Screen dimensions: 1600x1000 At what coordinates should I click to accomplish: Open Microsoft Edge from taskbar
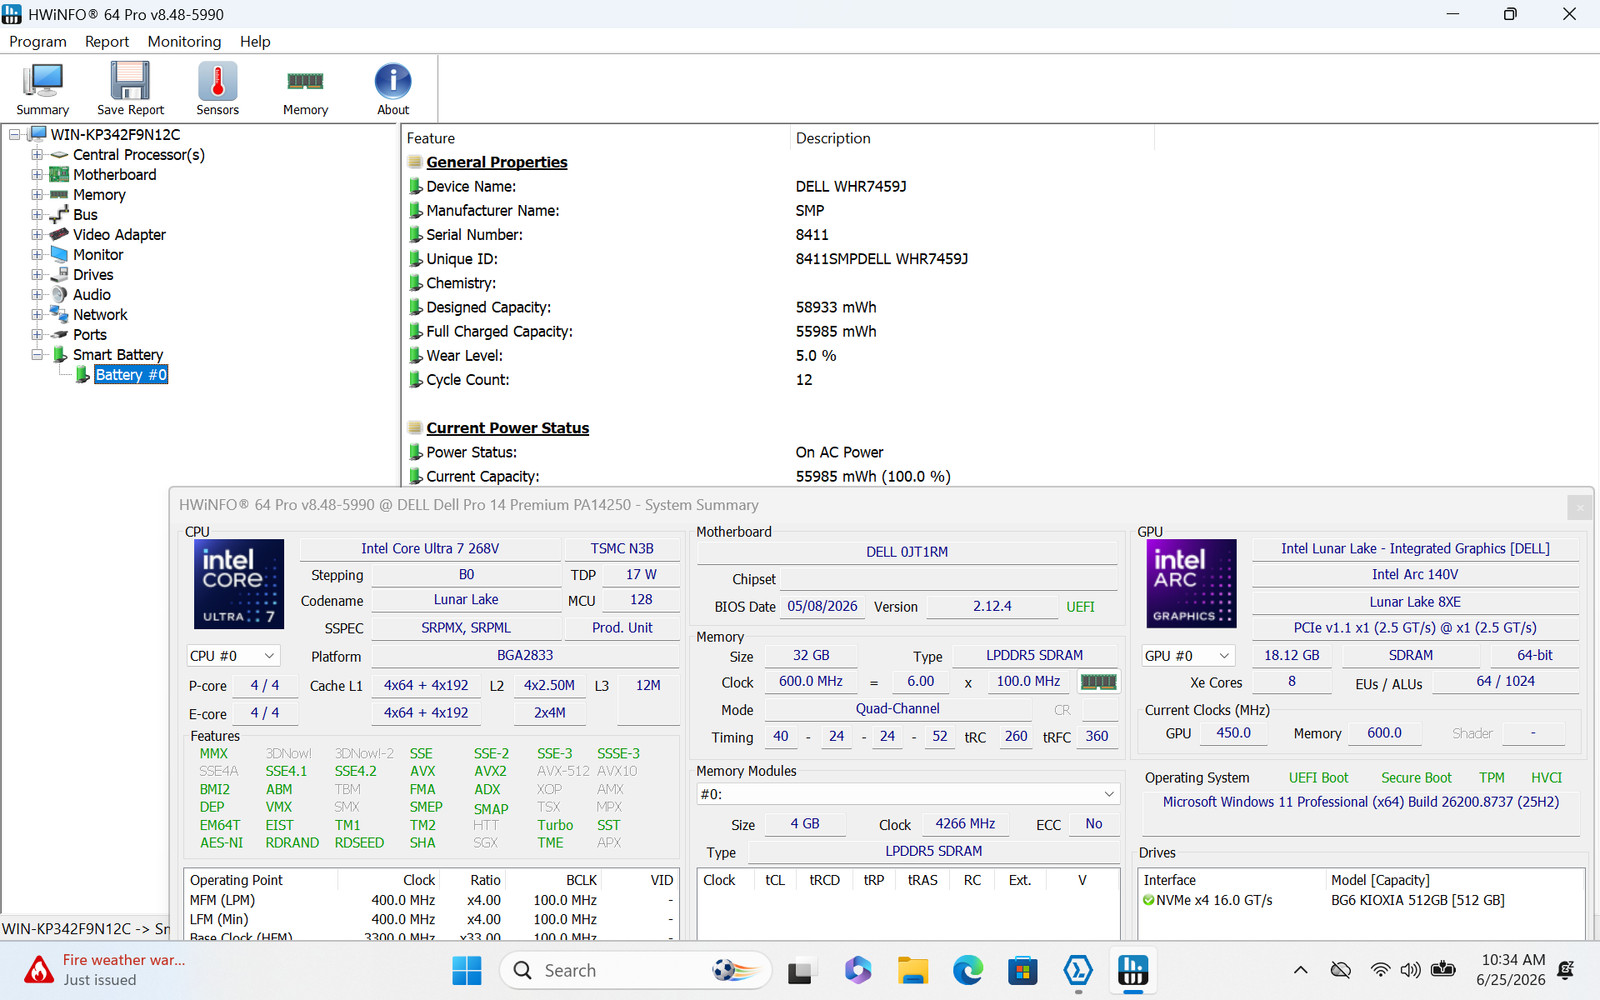[x=967, y=970]
